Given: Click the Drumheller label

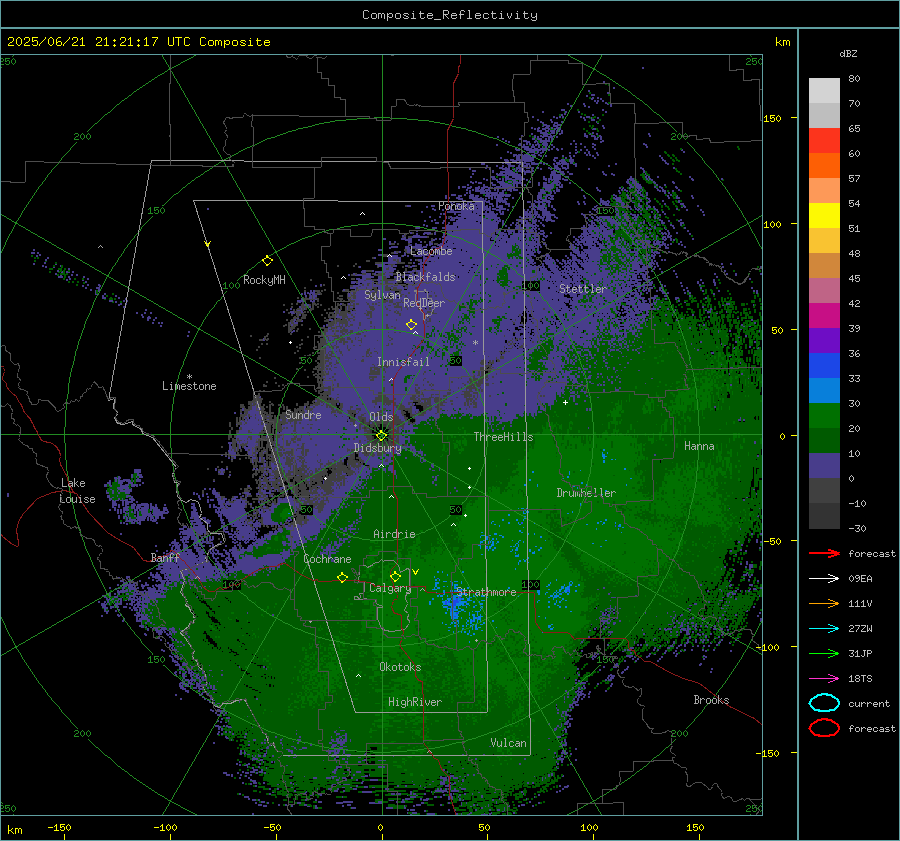Looking at the screenshot, I should pos(586,493).
